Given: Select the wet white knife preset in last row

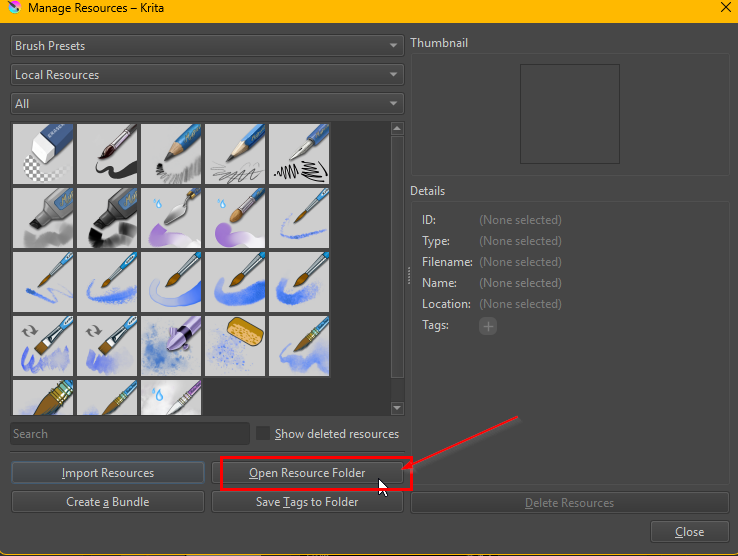Looking at the screenshot, I should (x=171, y=397).
